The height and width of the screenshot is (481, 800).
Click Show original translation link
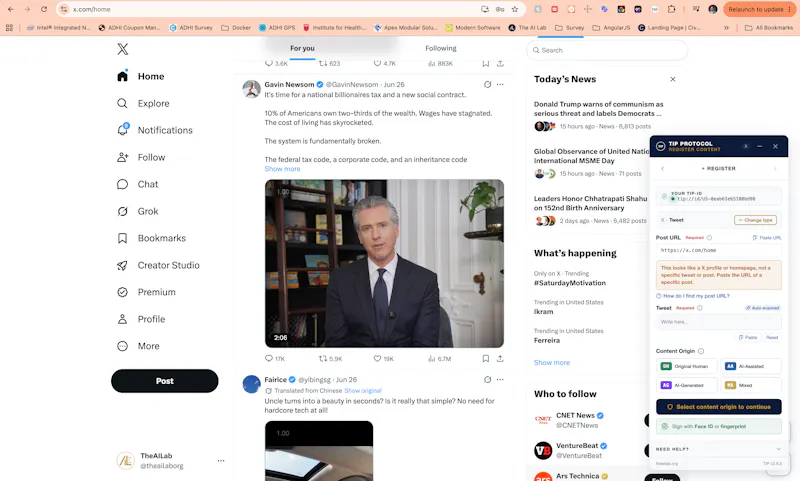363,391
